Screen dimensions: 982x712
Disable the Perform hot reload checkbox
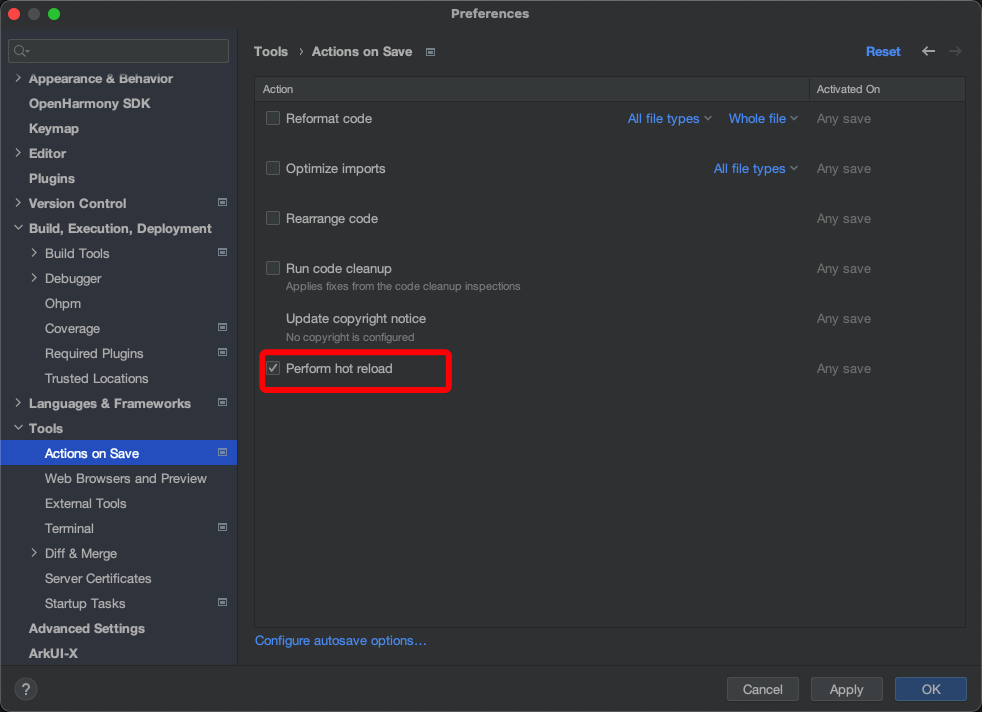pyautogui.click(x=273, y=368)
